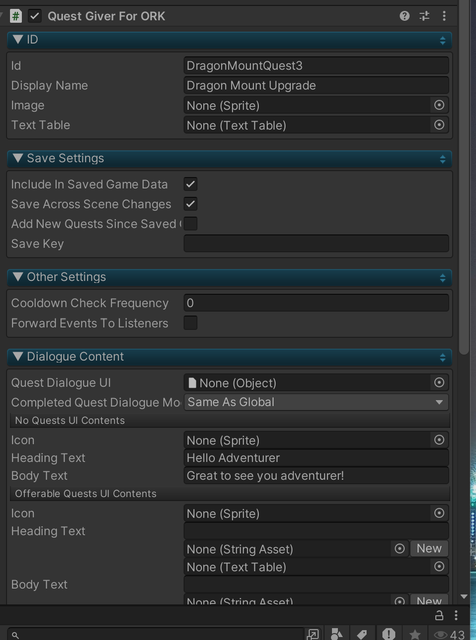Click the Save Key input field
Viewport: 476px width, 640px height.
point(316,244)
